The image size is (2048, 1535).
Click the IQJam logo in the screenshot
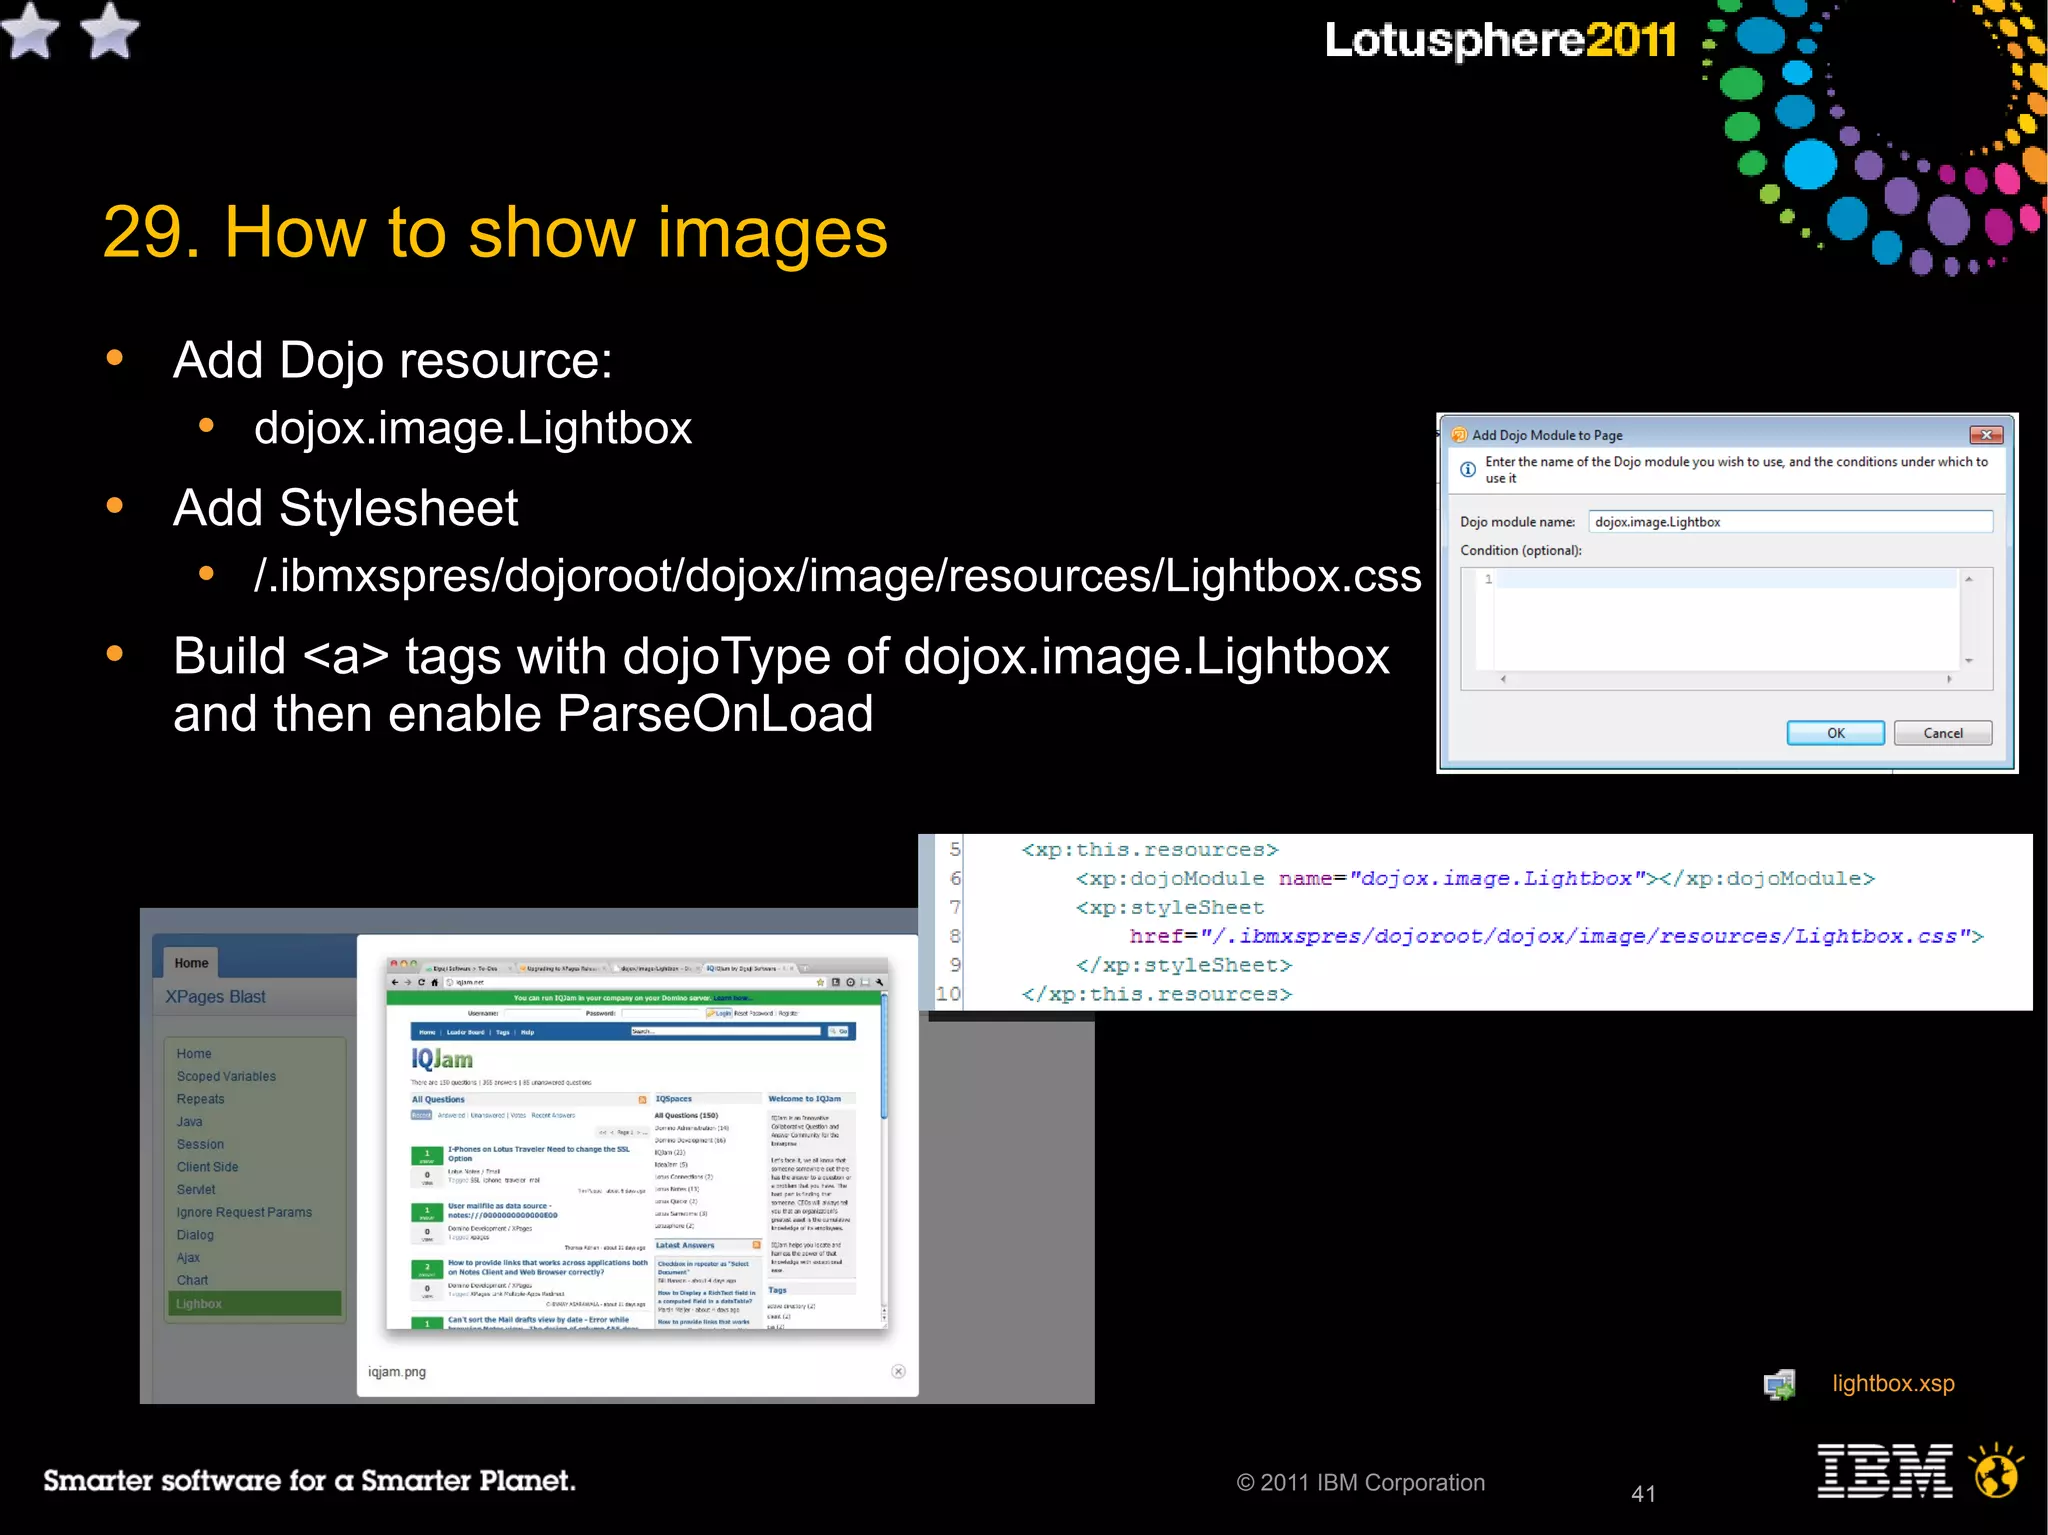point(441,1059)
